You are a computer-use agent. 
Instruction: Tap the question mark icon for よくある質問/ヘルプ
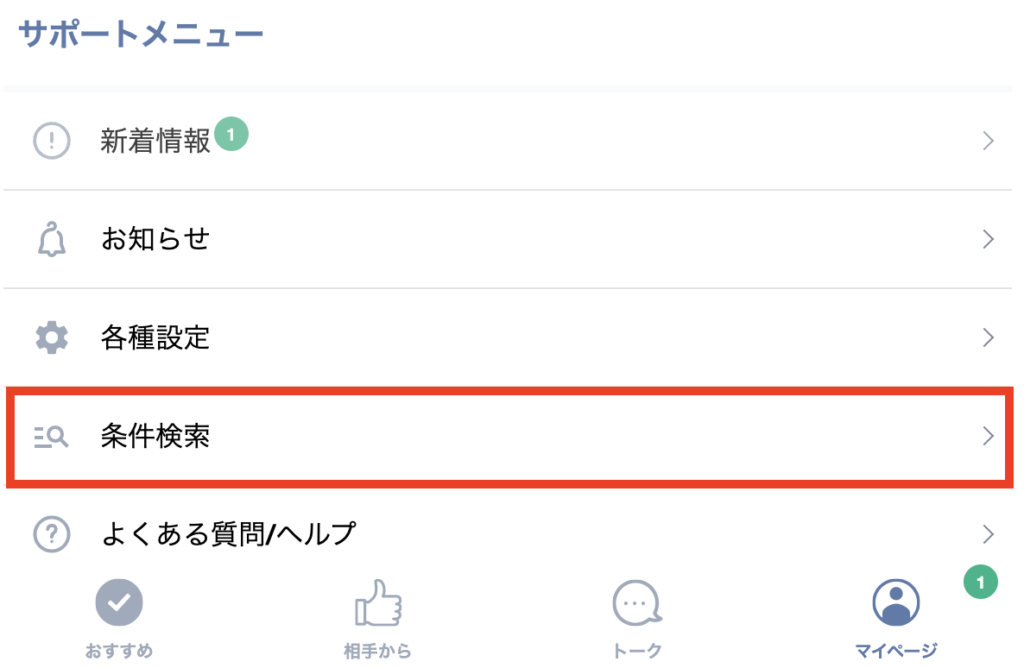point(52,534)
